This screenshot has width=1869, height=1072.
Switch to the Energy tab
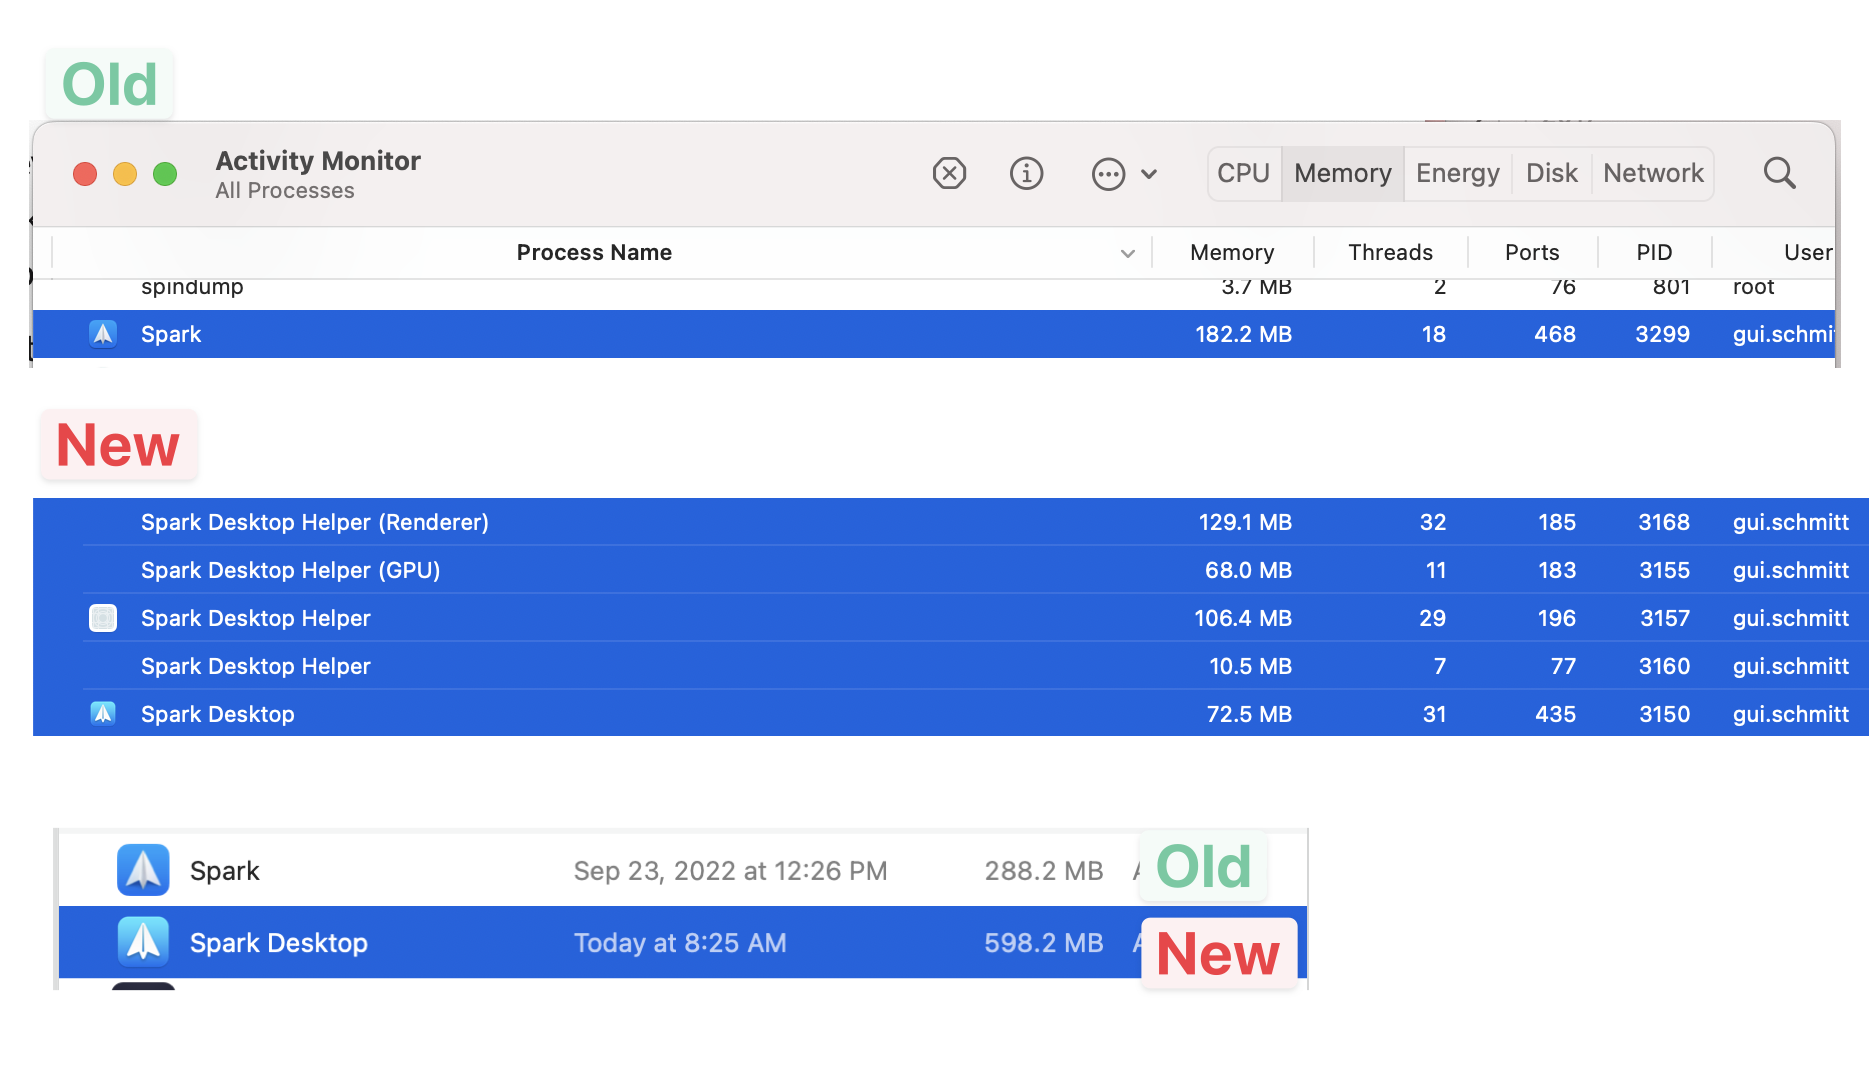coord(1457,173)
